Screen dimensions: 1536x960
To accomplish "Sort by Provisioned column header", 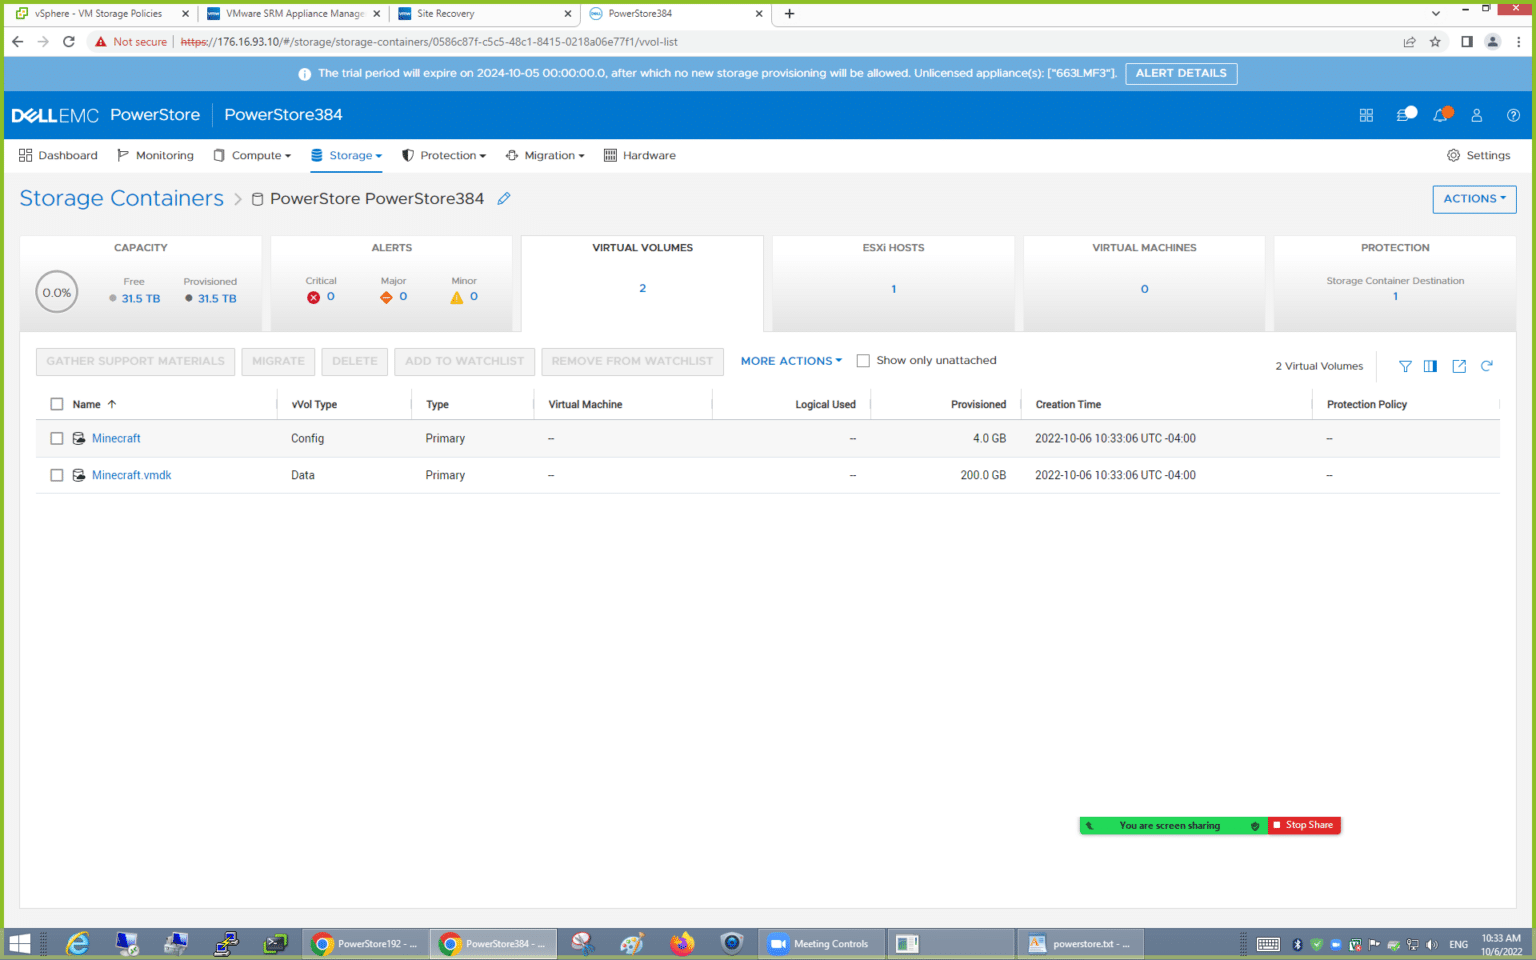I will (x=978, y=404).
